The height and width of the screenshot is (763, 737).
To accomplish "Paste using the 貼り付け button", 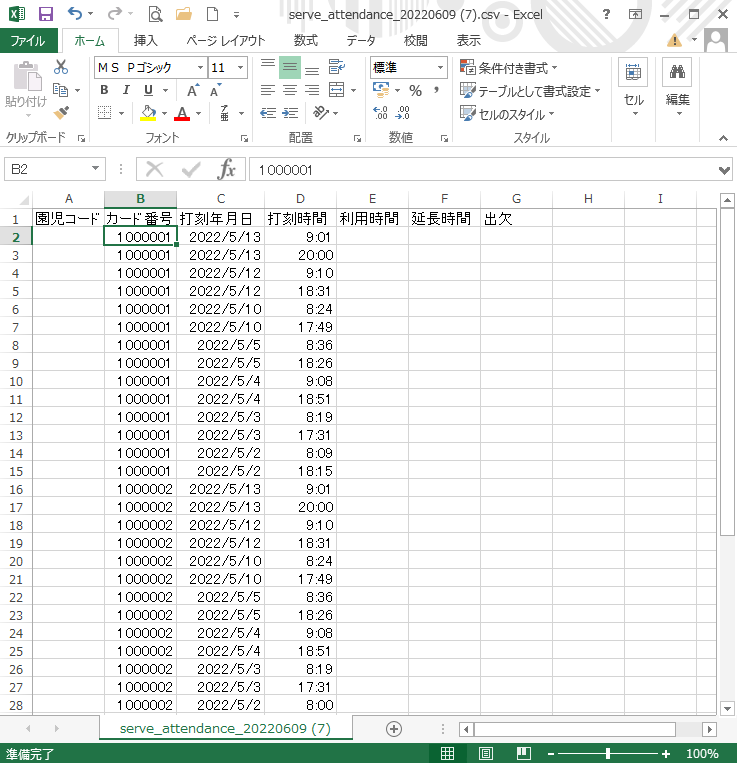I will point(26,91).
